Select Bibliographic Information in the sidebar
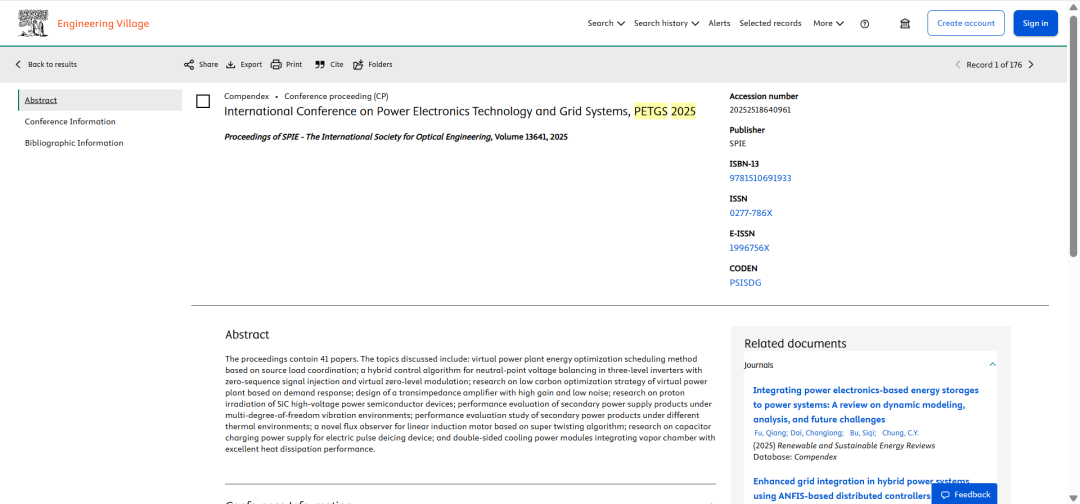The height and width of the screenshot is (504, 1080). coord(74,143)
